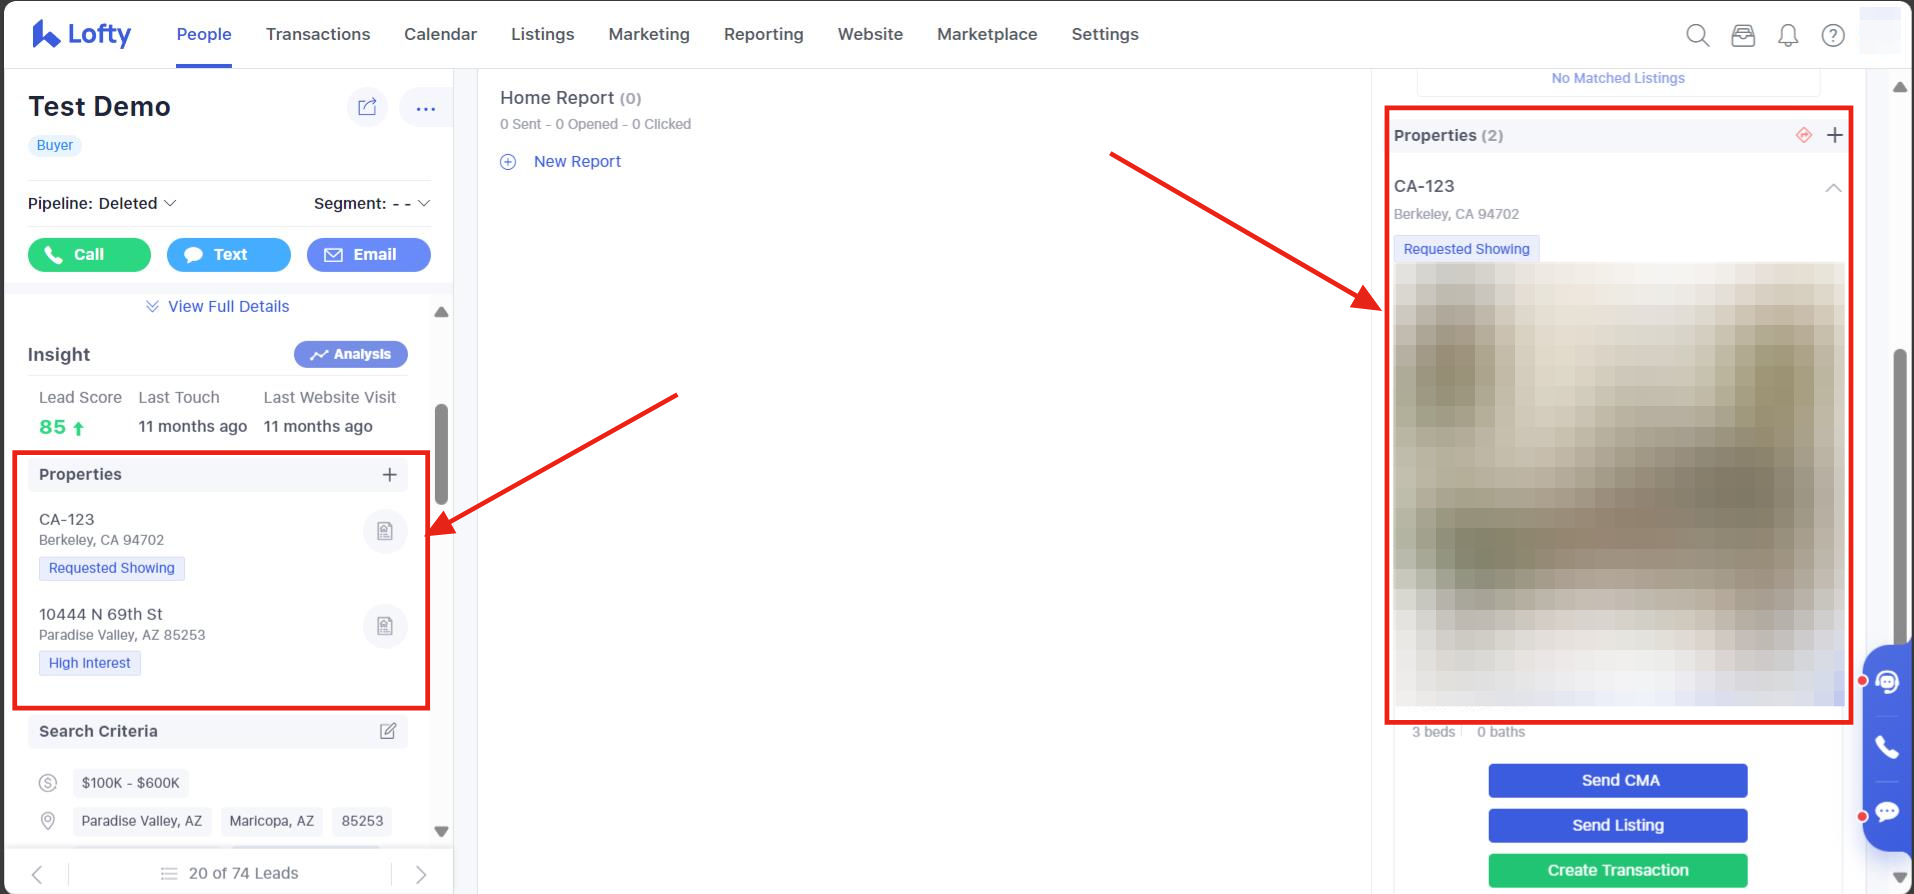Edit Search Criteria with pencil icon

pyautogui.click(x=388, y=731)
